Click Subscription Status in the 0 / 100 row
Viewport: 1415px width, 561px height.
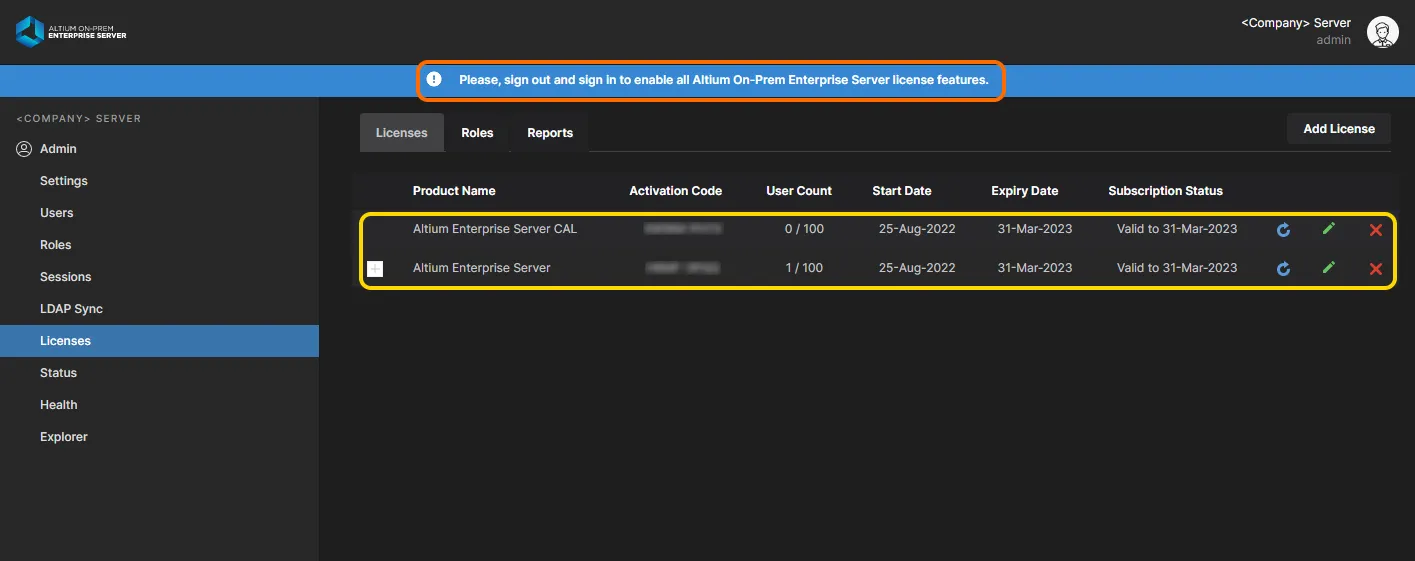(x=1177, y=229)
